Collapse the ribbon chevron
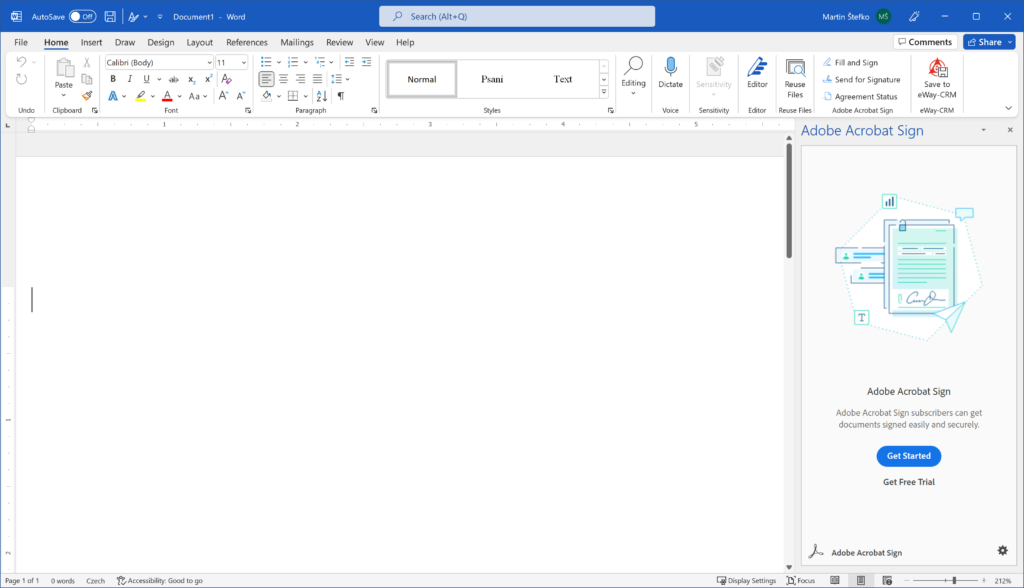This screenshot has width=1024, height=588. [1008, 108]
